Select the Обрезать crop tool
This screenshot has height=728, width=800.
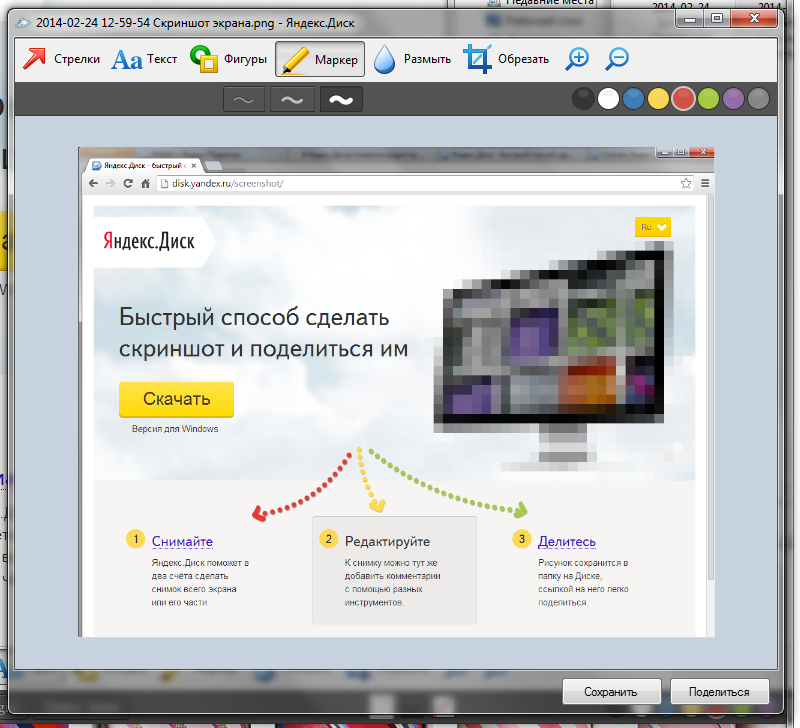pos(506,59)
